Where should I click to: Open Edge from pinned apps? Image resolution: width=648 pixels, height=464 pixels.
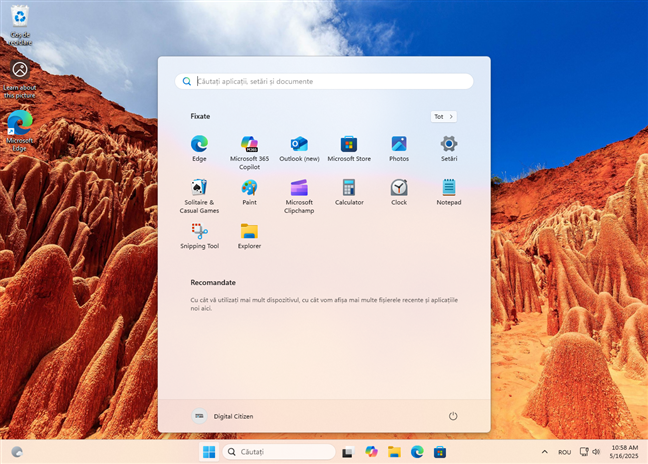click(199, 148)
